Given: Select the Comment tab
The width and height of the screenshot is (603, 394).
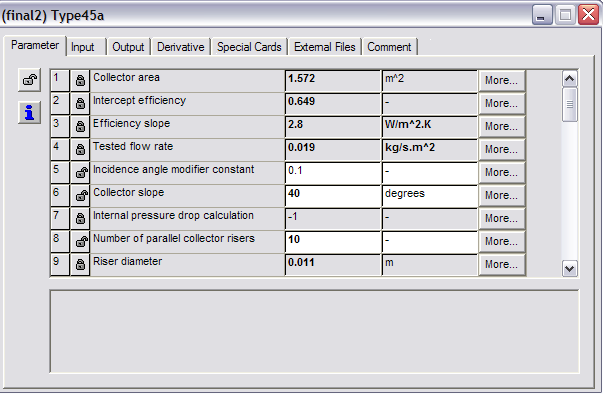Looking at the screenshot, I should 389,47.
